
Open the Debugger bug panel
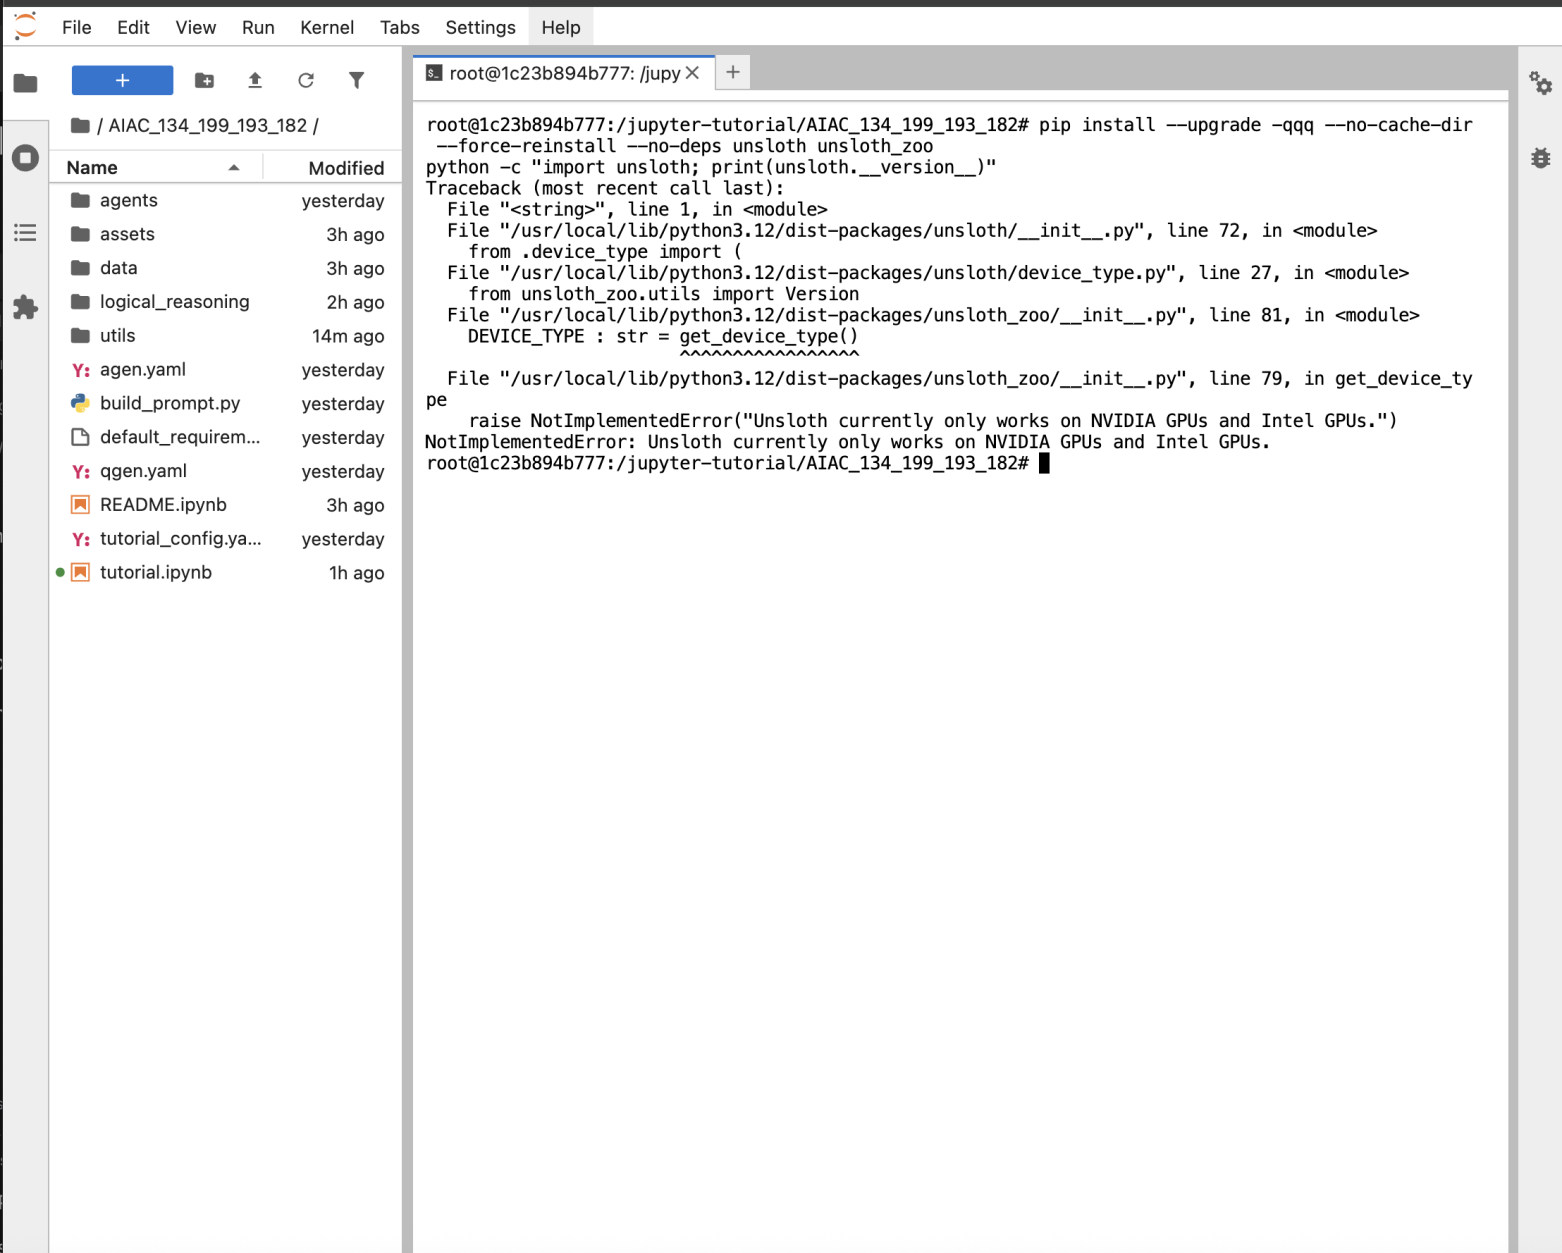click(1540, 158)
